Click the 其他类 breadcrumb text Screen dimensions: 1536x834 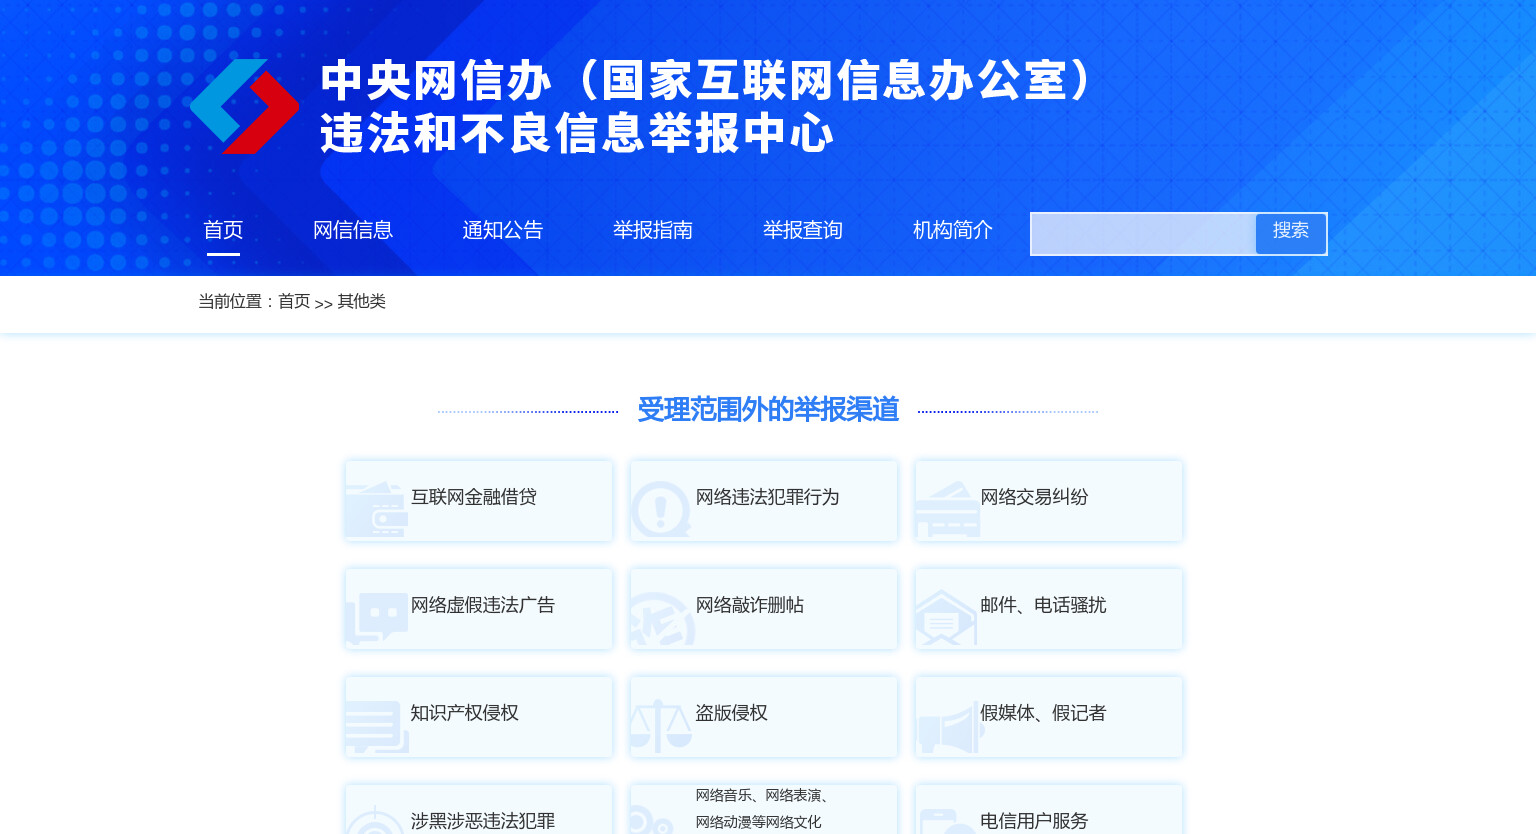click(x=362, y=301)
